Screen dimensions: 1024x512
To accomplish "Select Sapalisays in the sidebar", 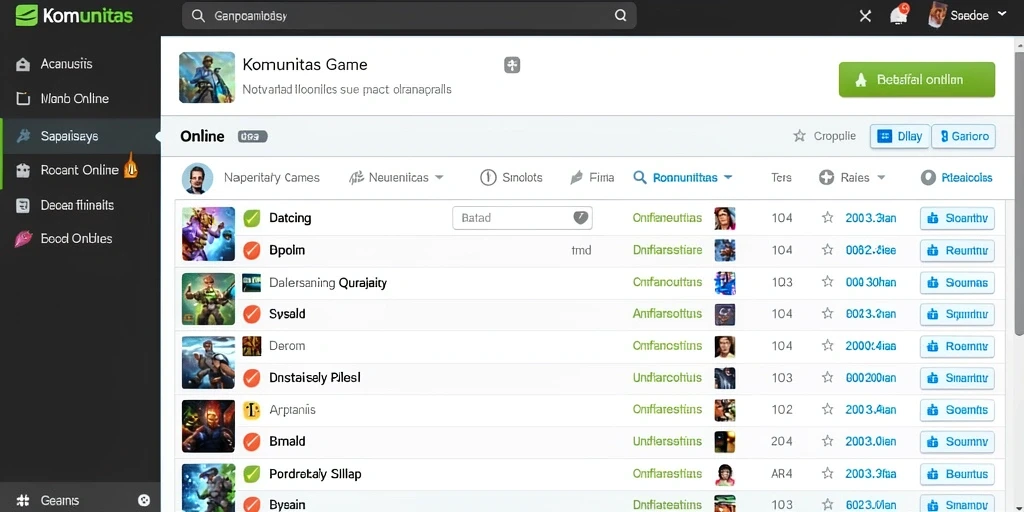I will (x=80, y=136).
